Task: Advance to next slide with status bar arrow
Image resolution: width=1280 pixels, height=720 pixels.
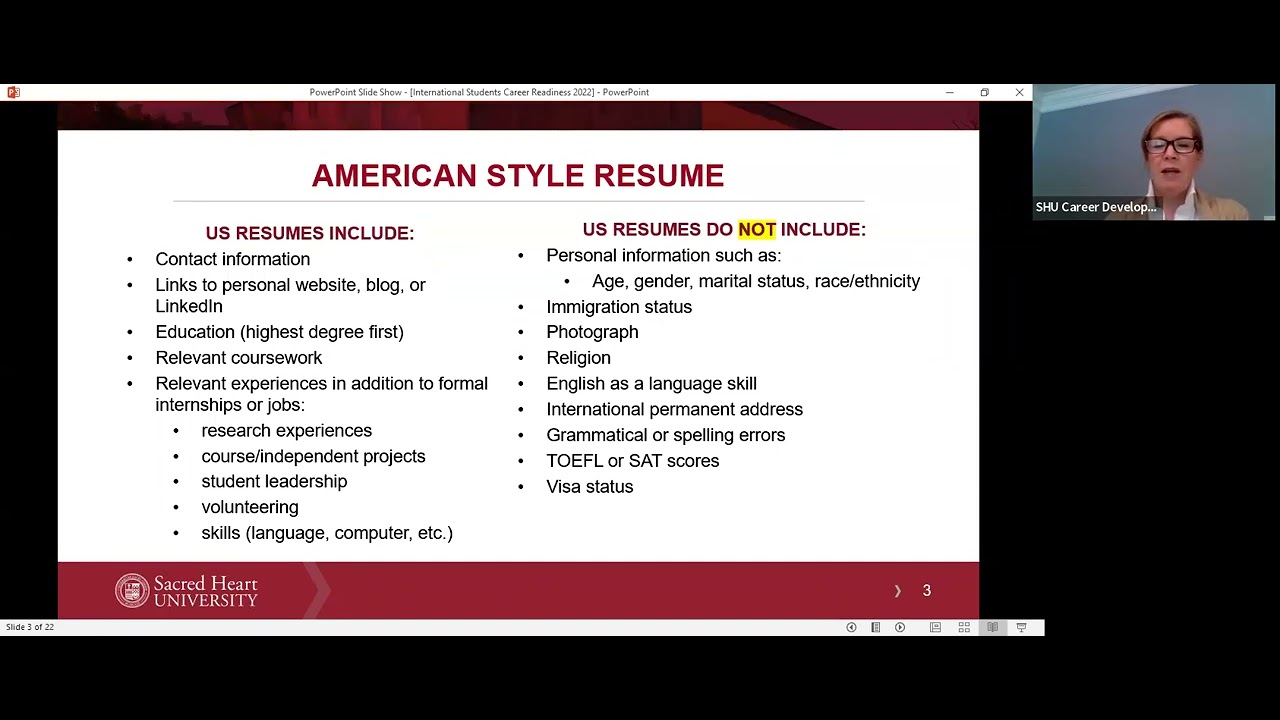Action: pyautogui.click(x=900, y=627)
